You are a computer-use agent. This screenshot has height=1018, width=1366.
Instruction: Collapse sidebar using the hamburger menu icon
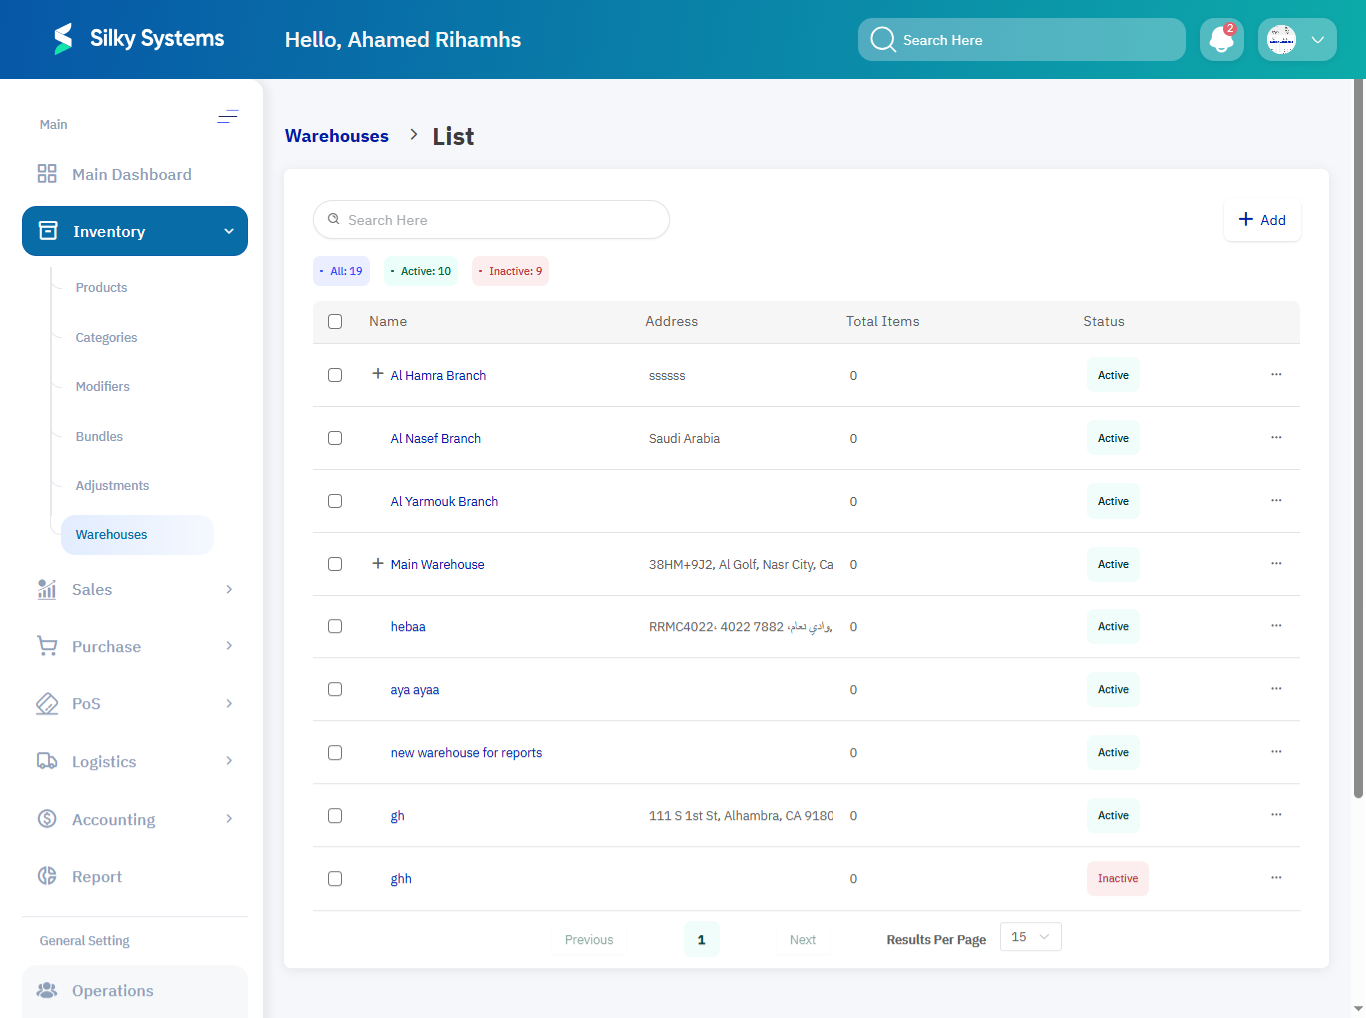(228, 117)
